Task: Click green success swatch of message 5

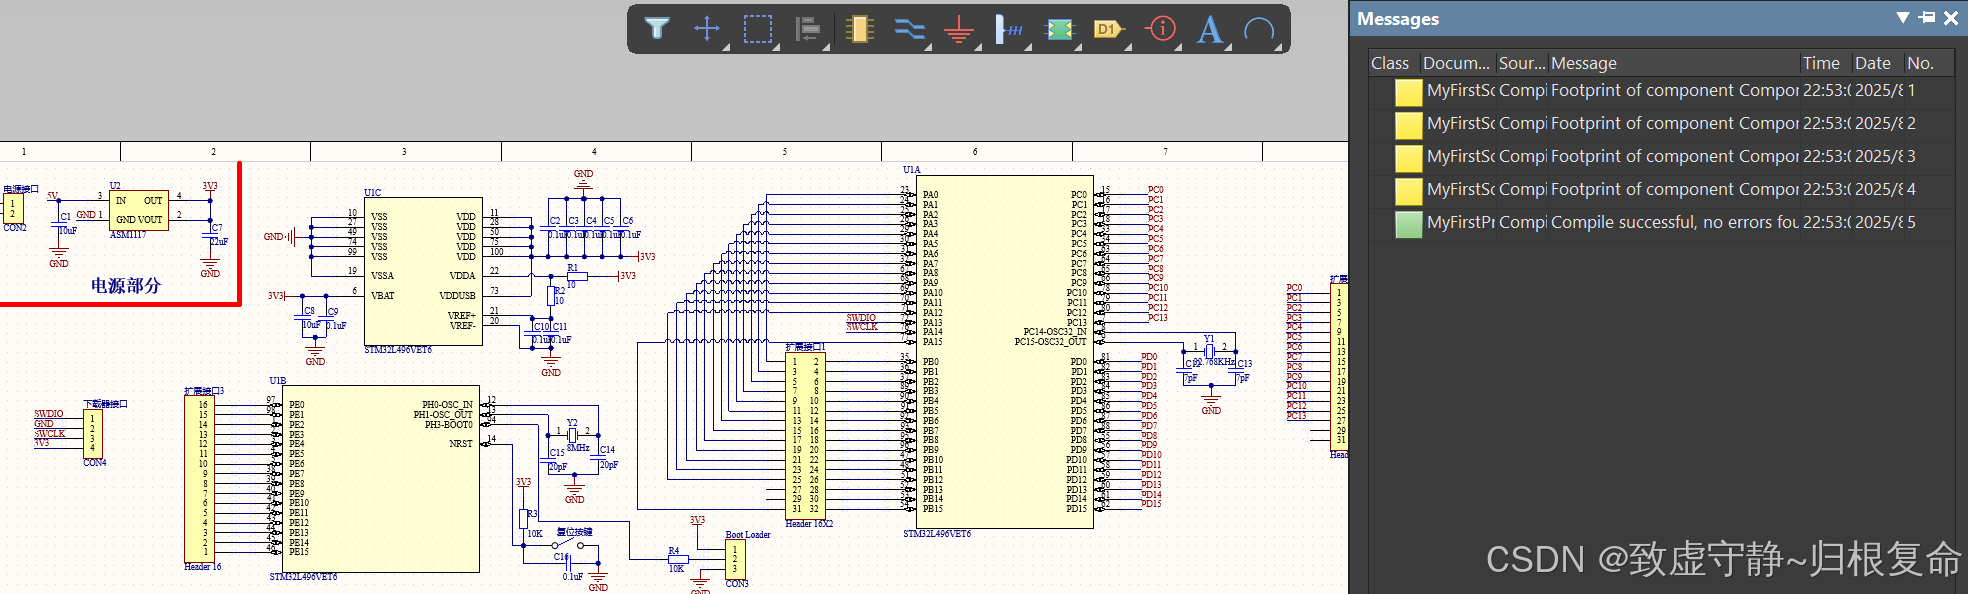Action: 1408,224
